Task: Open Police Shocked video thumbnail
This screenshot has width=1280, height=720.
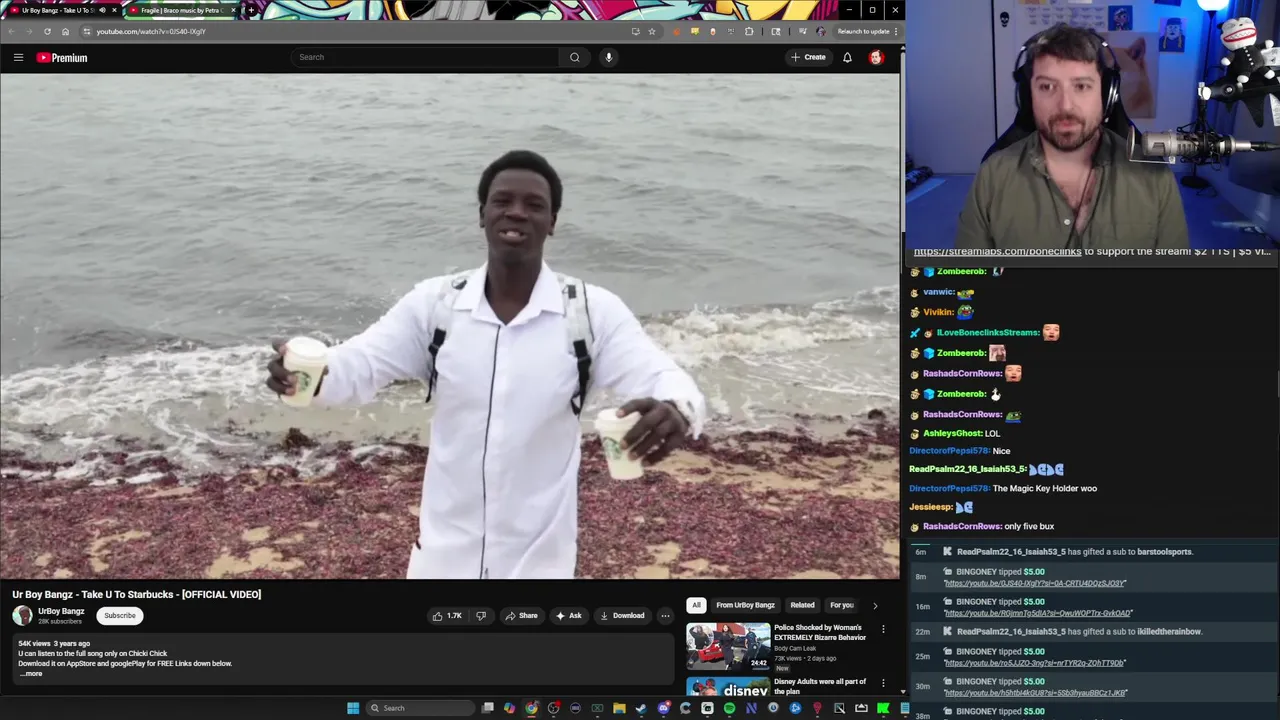Action: [728, 646]
